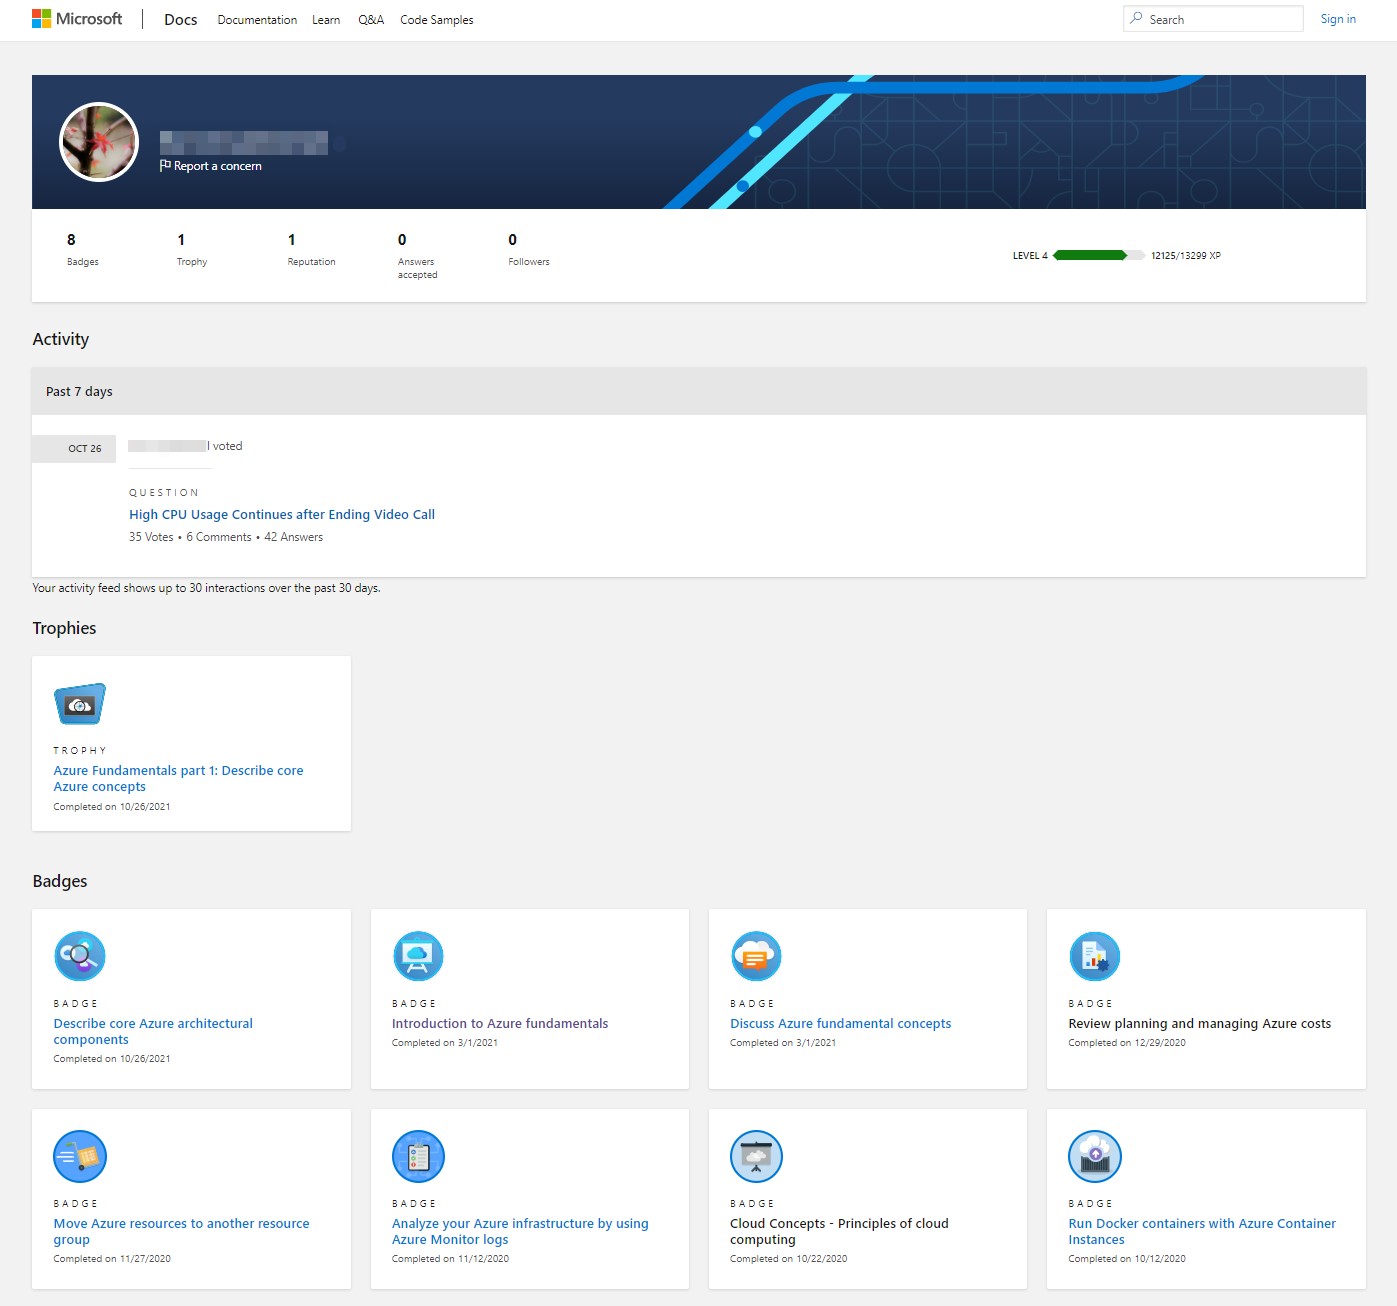Screen dimensions: 1397x1306
Task: Click the Microsoft logo in header
Action: point(77,19)
